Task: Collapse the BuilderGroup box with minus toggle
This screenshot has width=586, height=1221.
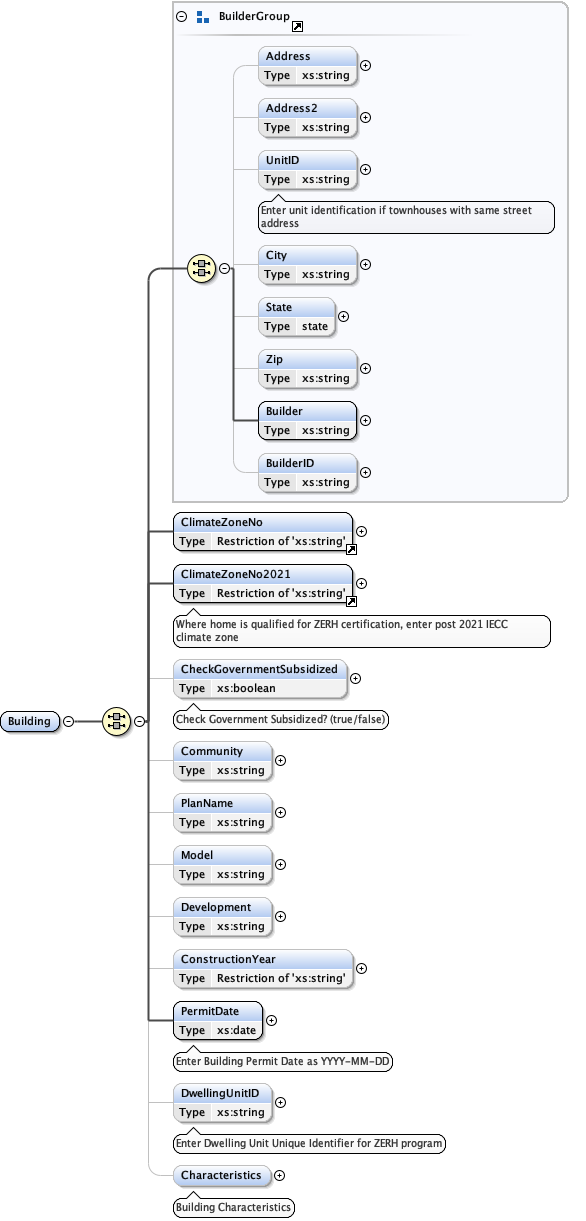Action: 181,17
